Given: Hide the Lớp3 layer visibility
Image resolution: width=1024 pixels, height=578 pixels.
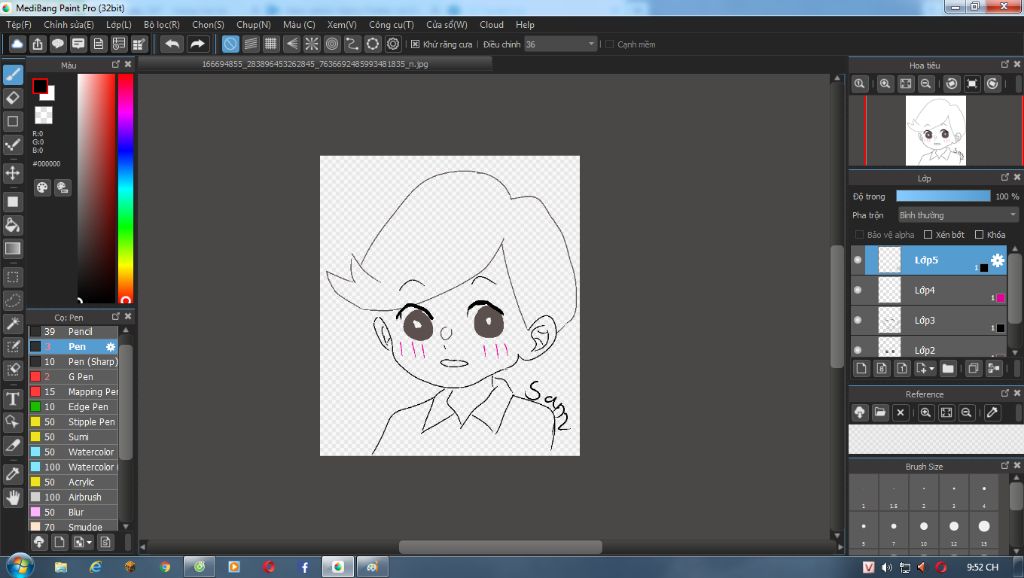Looking at the screenshot, I should [857, 320].
